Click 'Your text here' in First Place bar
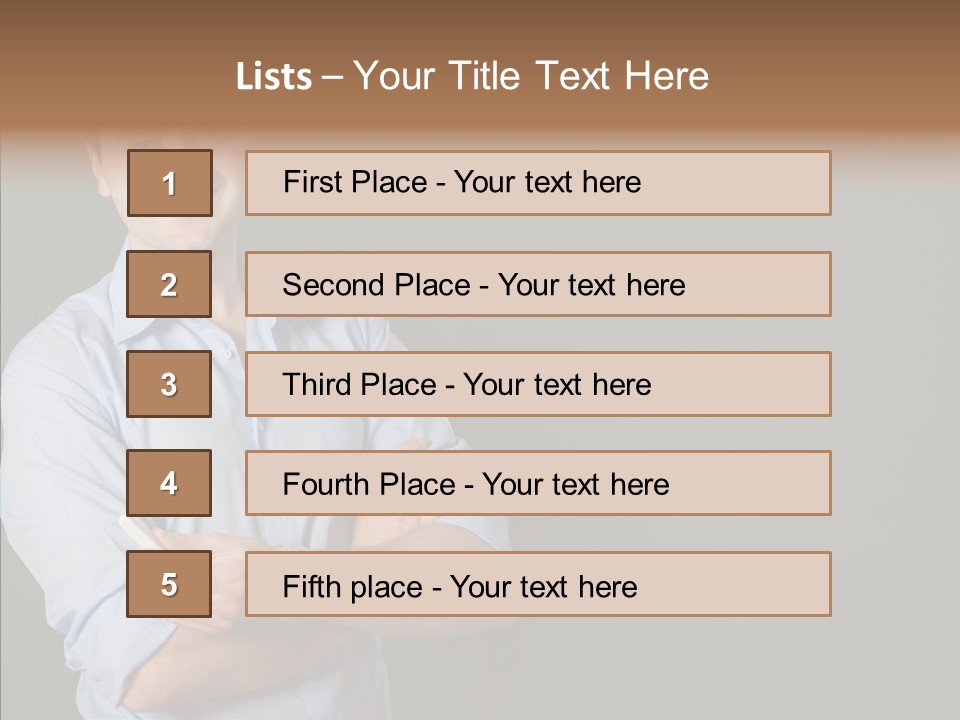The height and width of the screenshot is (720, 960). coord(547,182)
